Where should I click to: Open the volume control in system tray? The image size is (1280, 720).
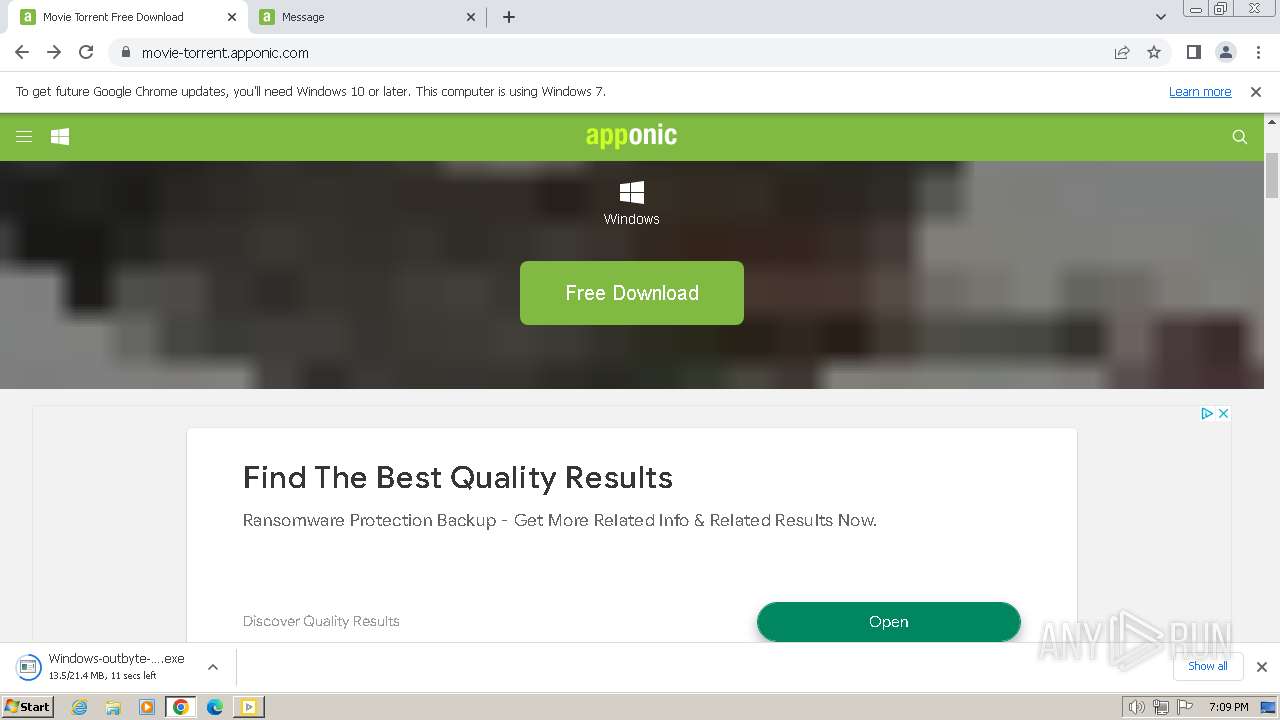(x=1137, y=707)
